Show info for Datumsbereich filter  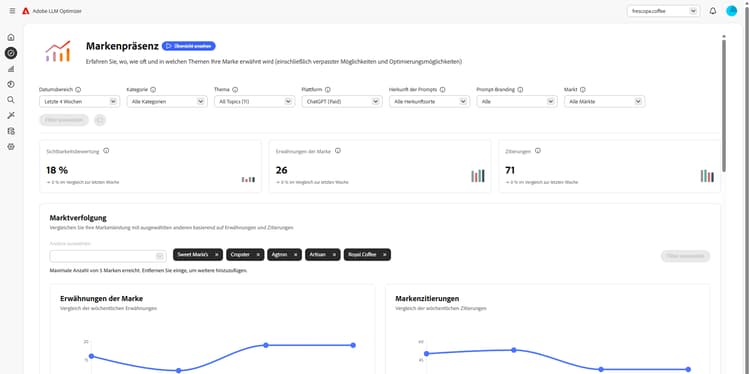[78, 89]
